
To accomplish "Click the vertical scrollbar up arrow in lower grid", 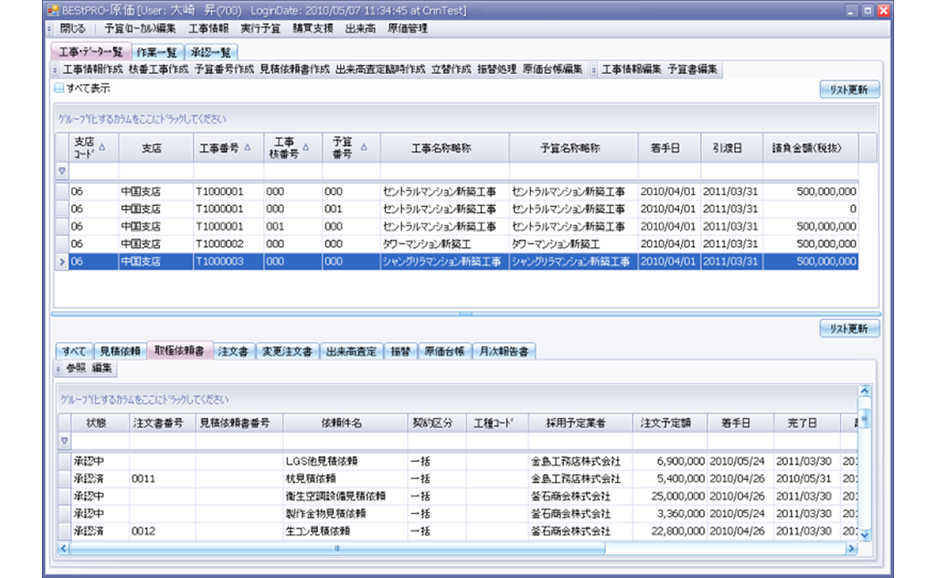I will (866, 392).
